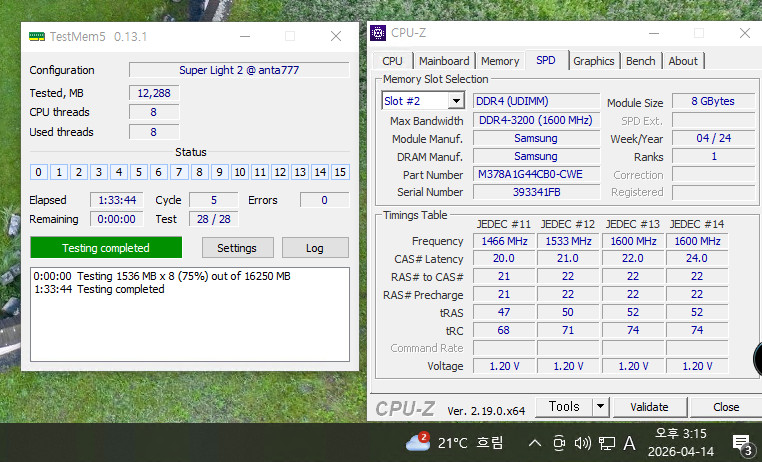This screenshot has height=462, width=762.
Task: Click the IME language indicator A
Action: pos(629,443)
